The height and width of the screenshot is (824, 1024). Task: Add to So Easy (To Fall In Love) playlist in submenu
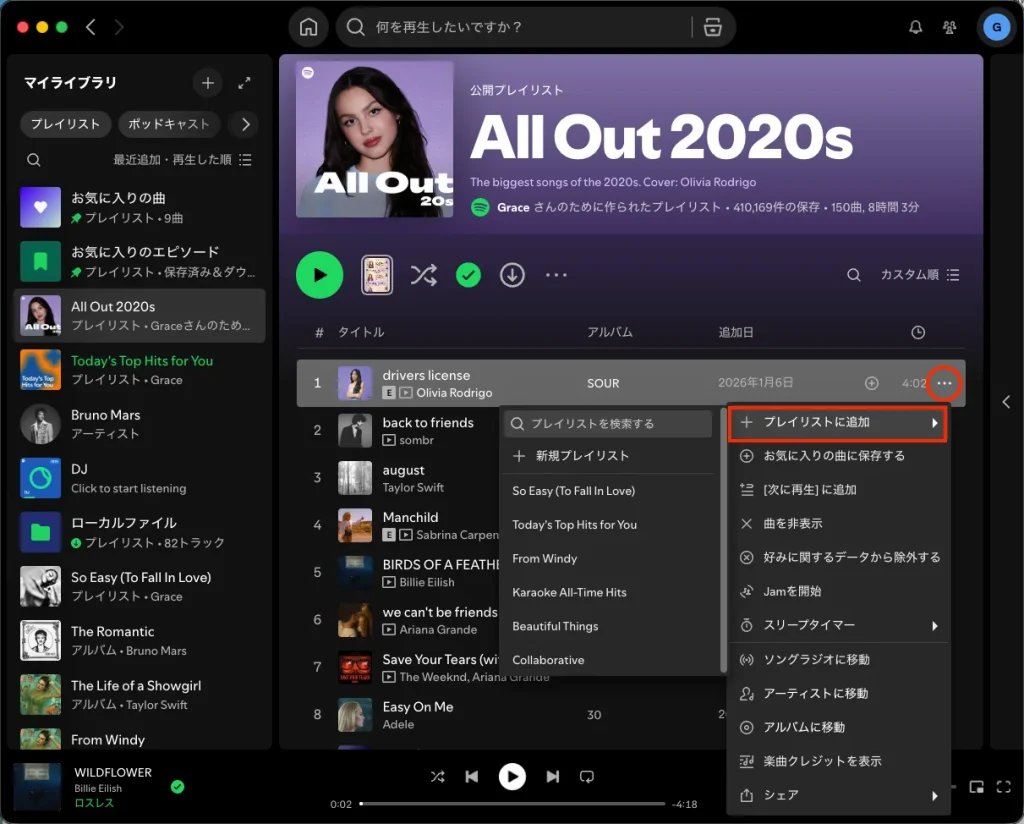(x=608, y=491)
